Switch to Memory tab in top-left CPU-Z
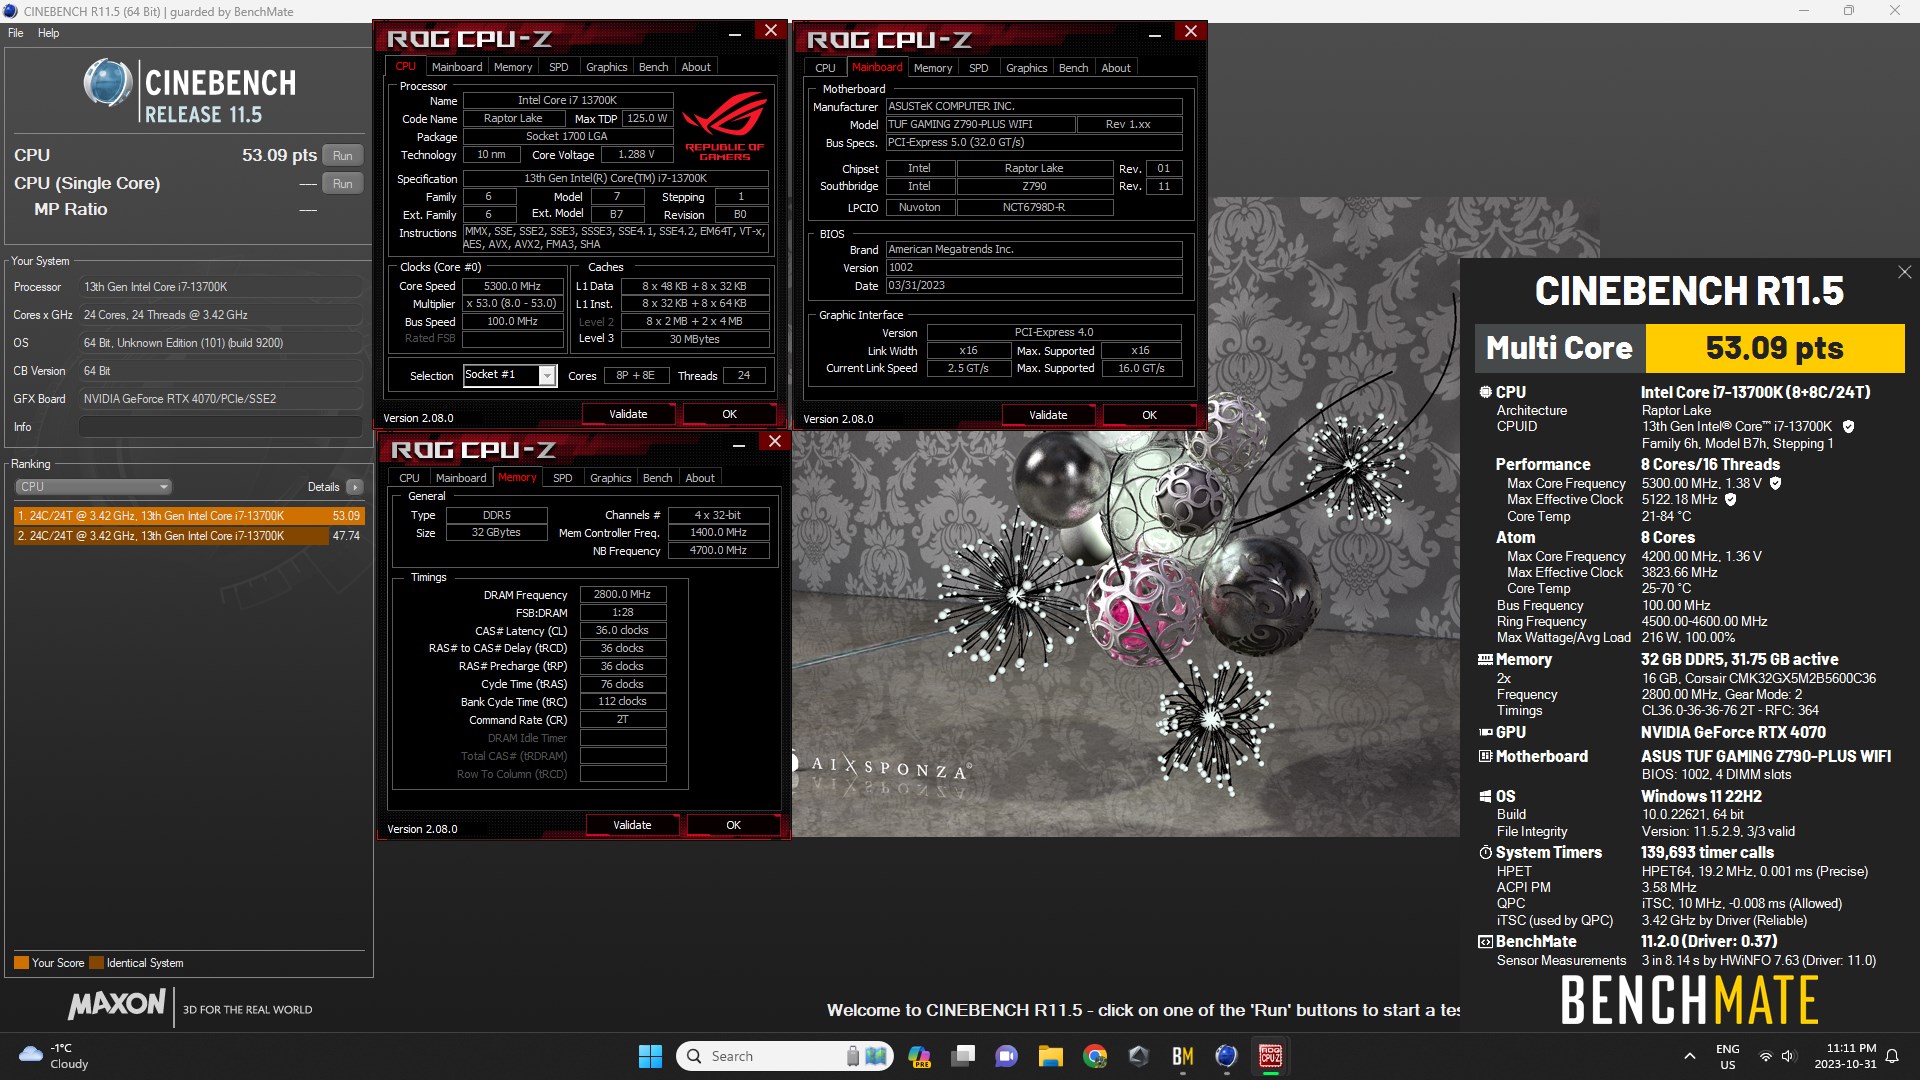This screenshot has height=1080, width=1920. pos(513,67)
